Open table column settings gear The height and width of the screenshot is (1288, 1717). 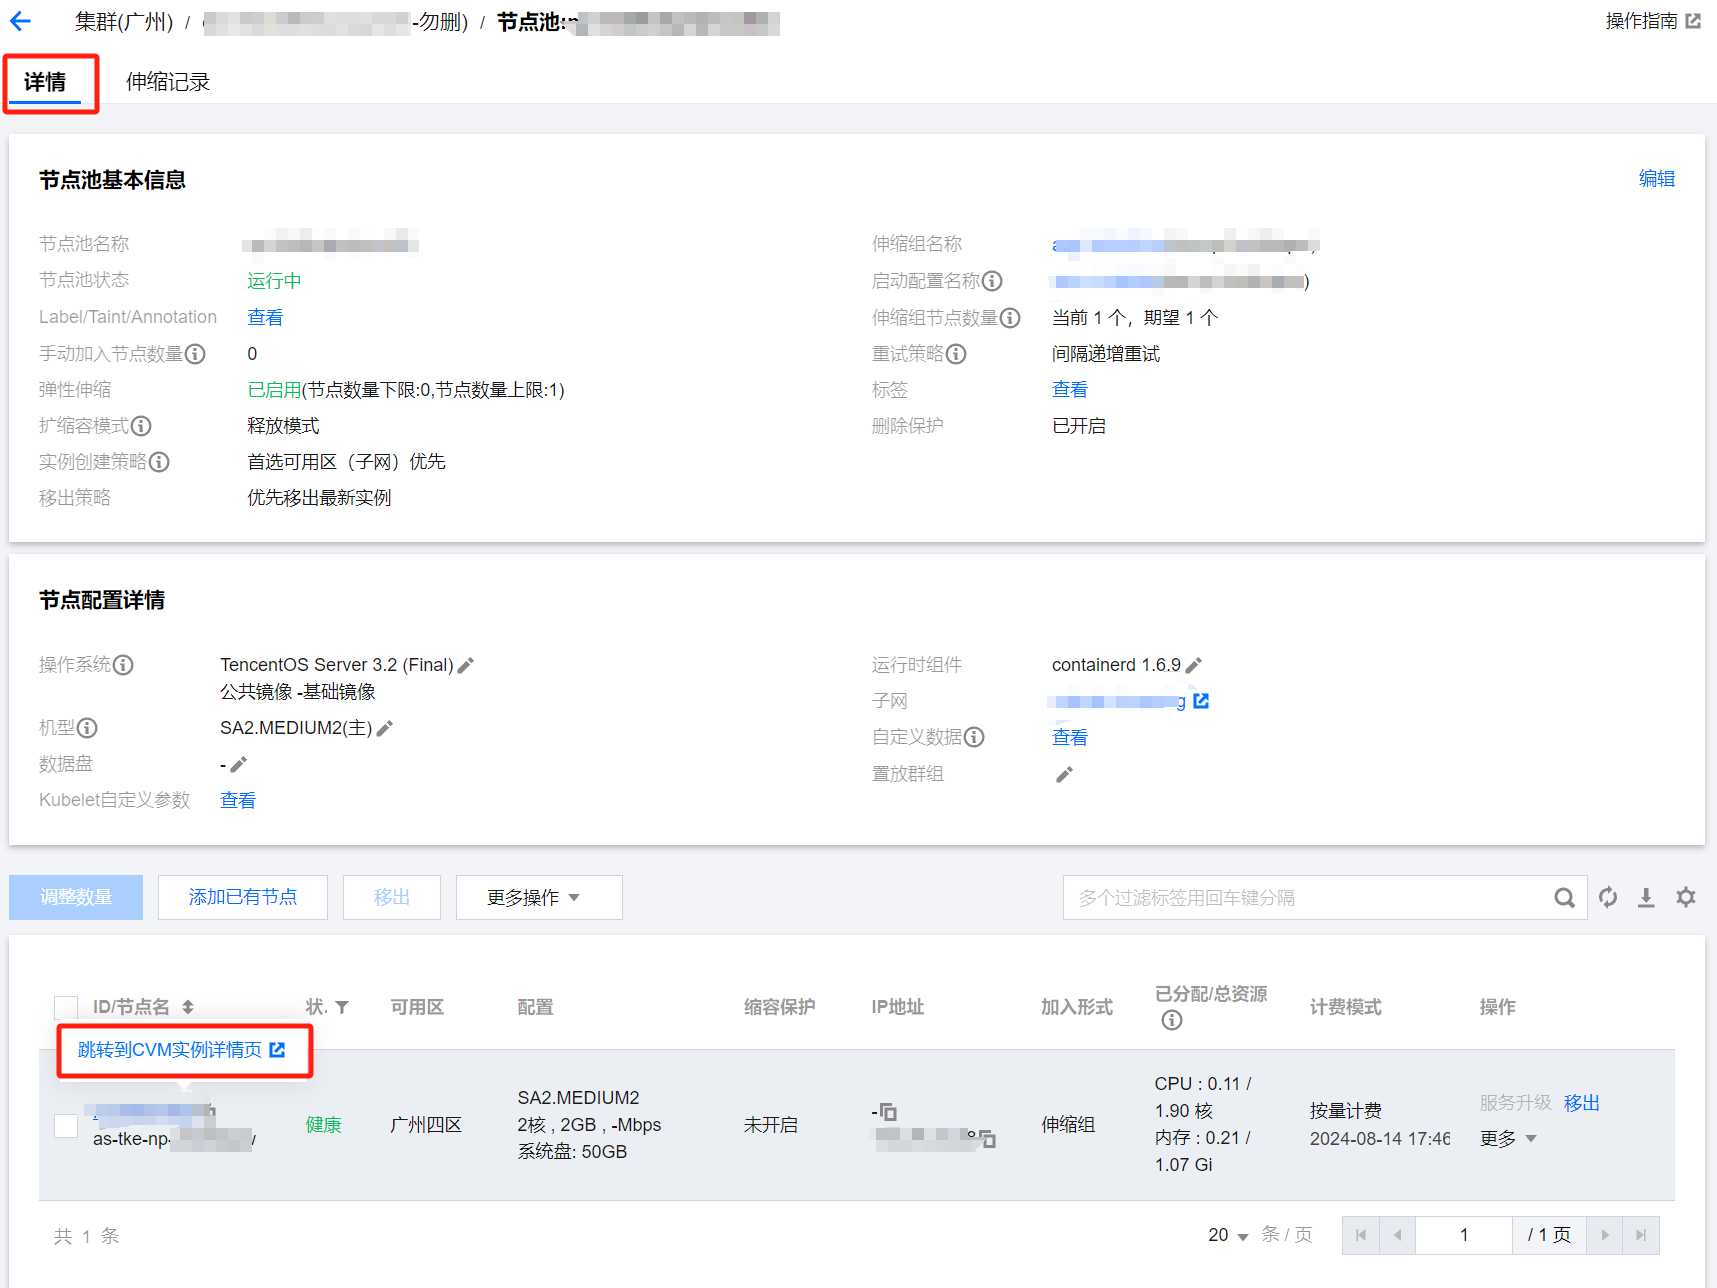[1686, 898]
